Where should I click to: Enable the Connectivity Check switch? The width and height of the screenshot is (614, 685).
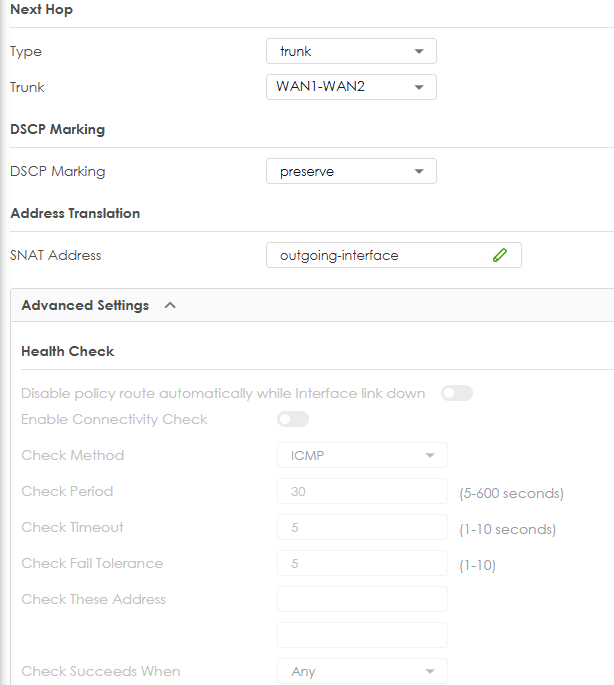click(x=293, y=419)
